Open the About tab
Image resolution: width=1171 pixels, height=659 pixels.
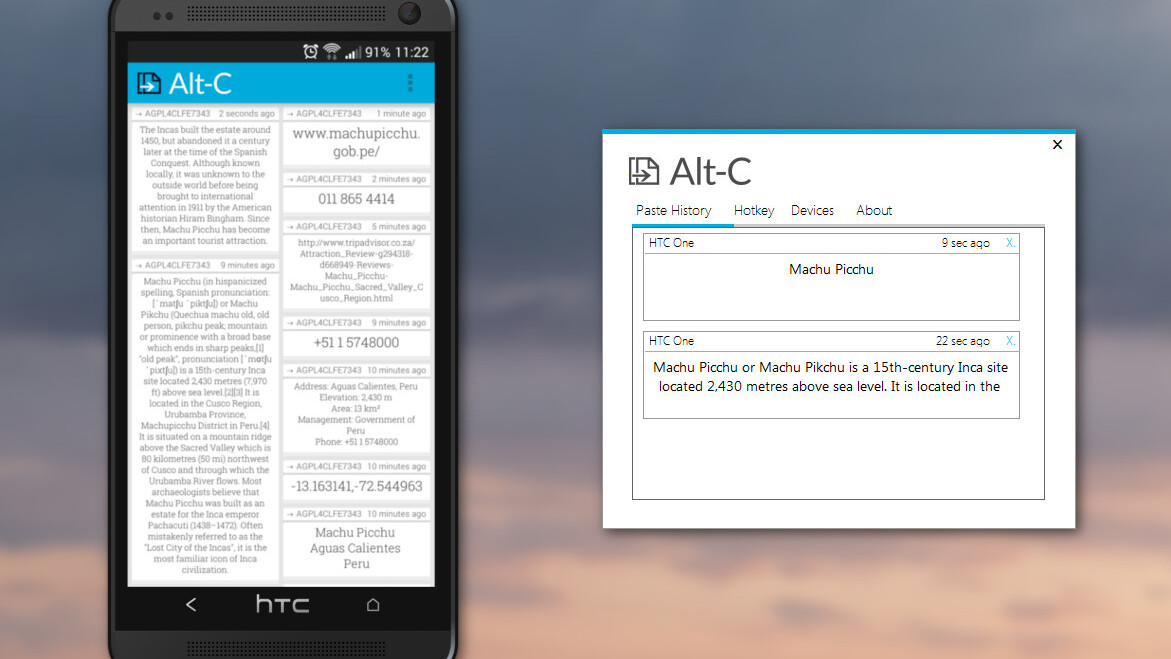[874, 210]
